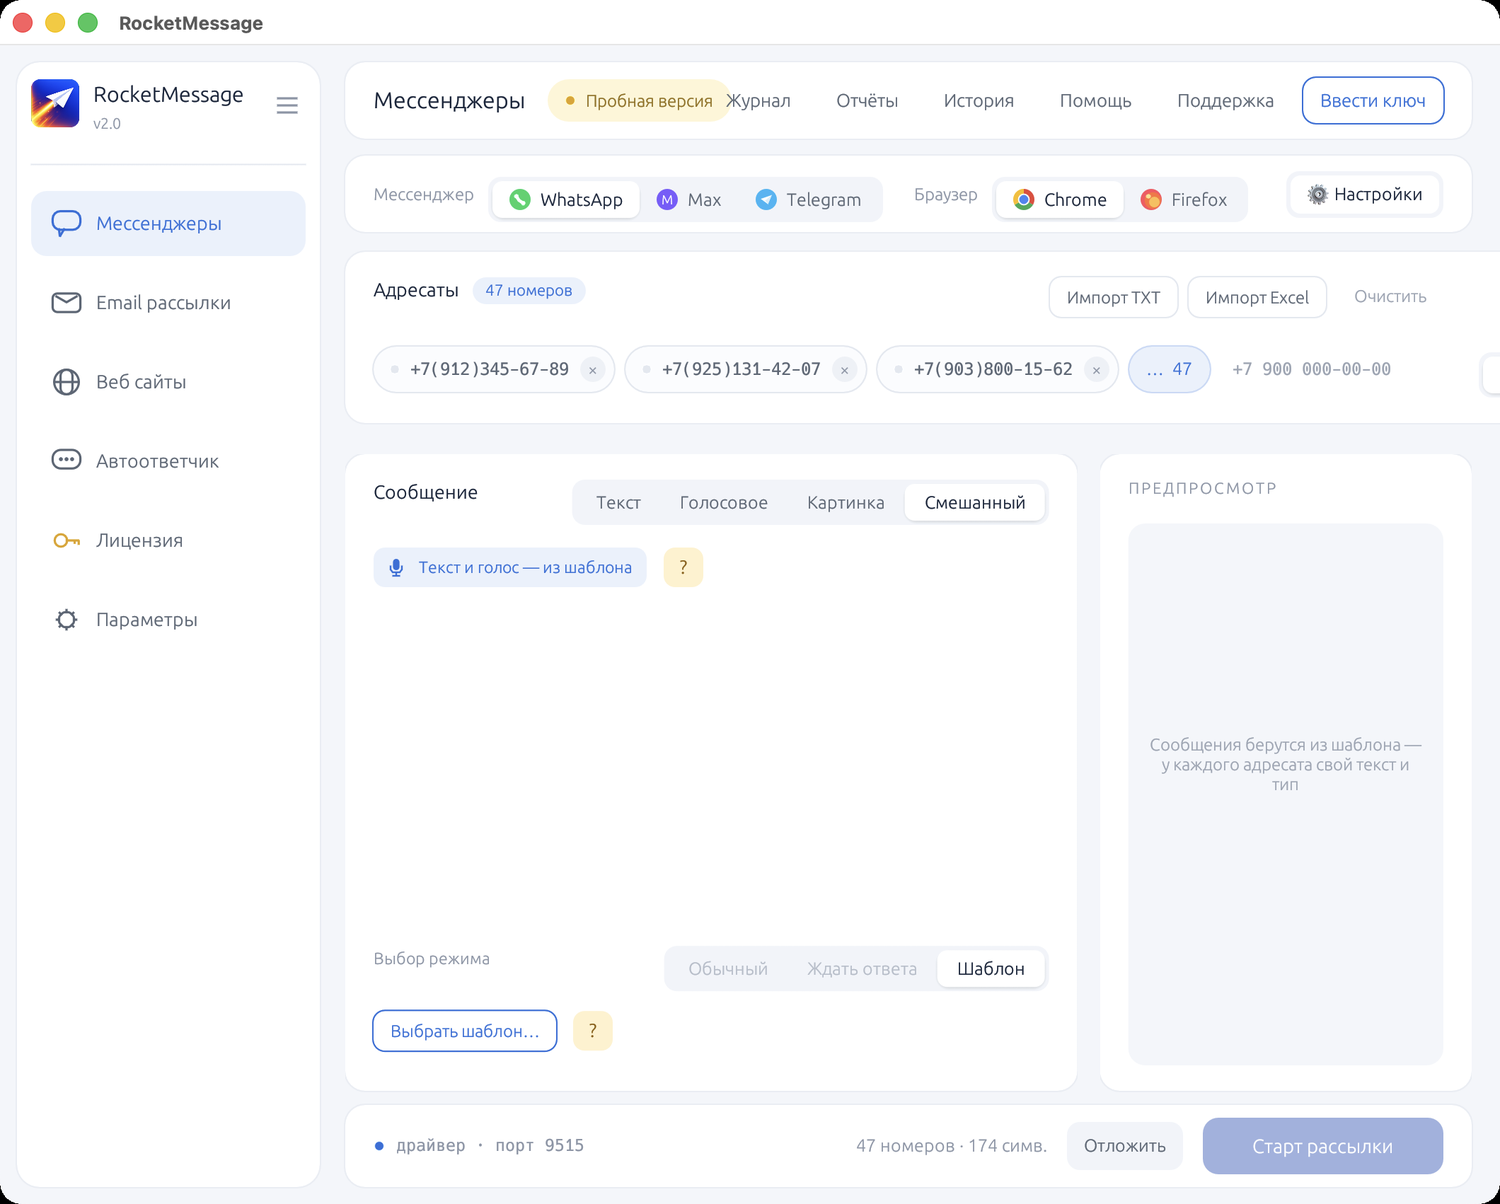Open Лицензия key item in sidebar
Image resolution: width=1500 pixels, height=1204 pixels.
(x=168, y=540)
